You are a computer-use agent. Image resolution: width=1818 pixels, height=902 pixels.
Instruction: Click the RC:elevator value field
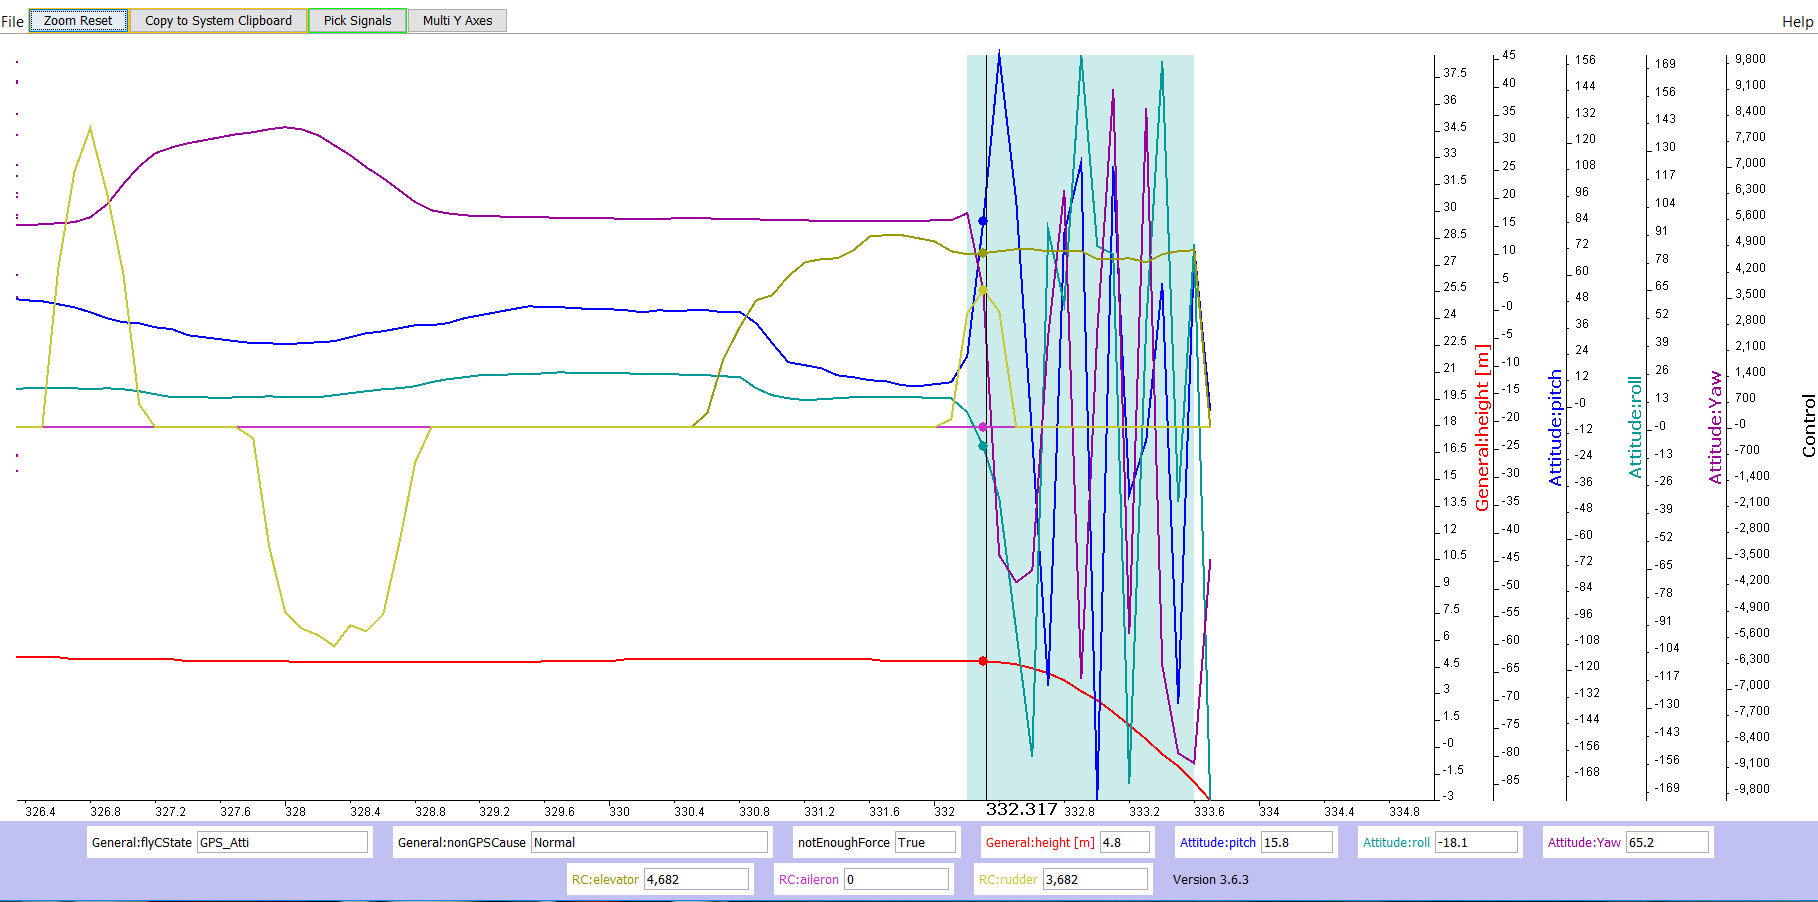696,879
